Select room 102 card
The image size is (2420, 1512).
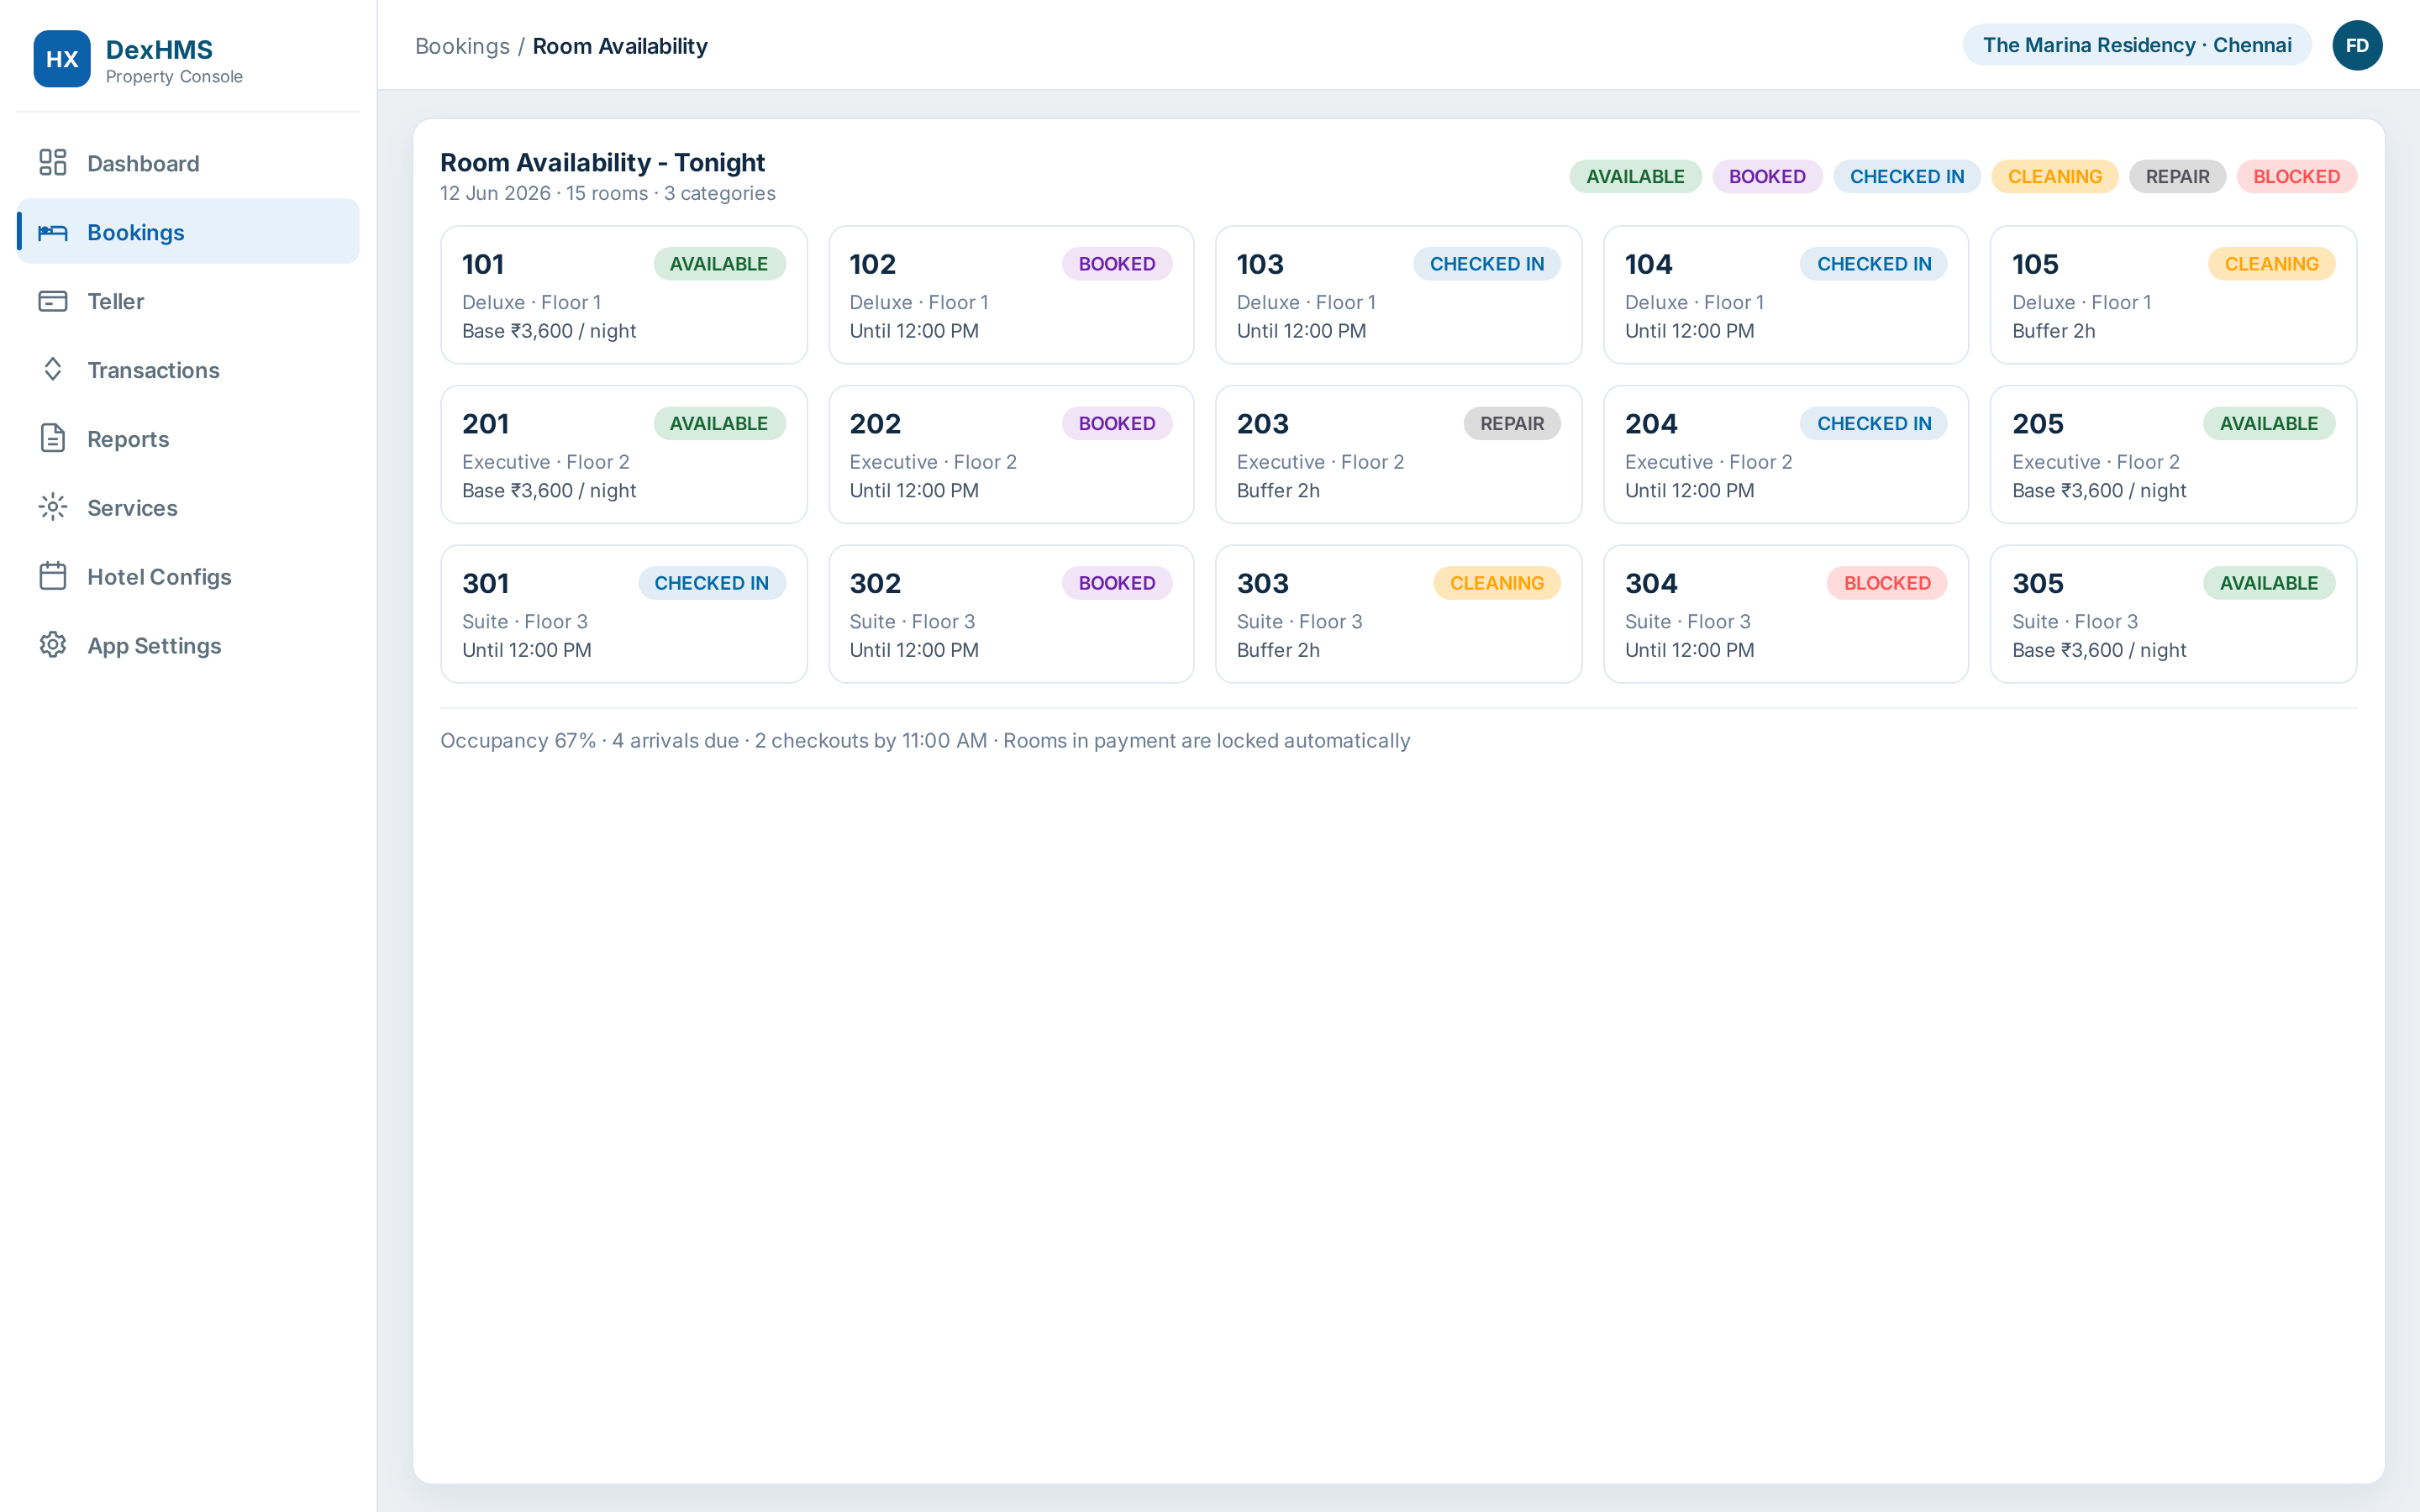point(1011,295)
